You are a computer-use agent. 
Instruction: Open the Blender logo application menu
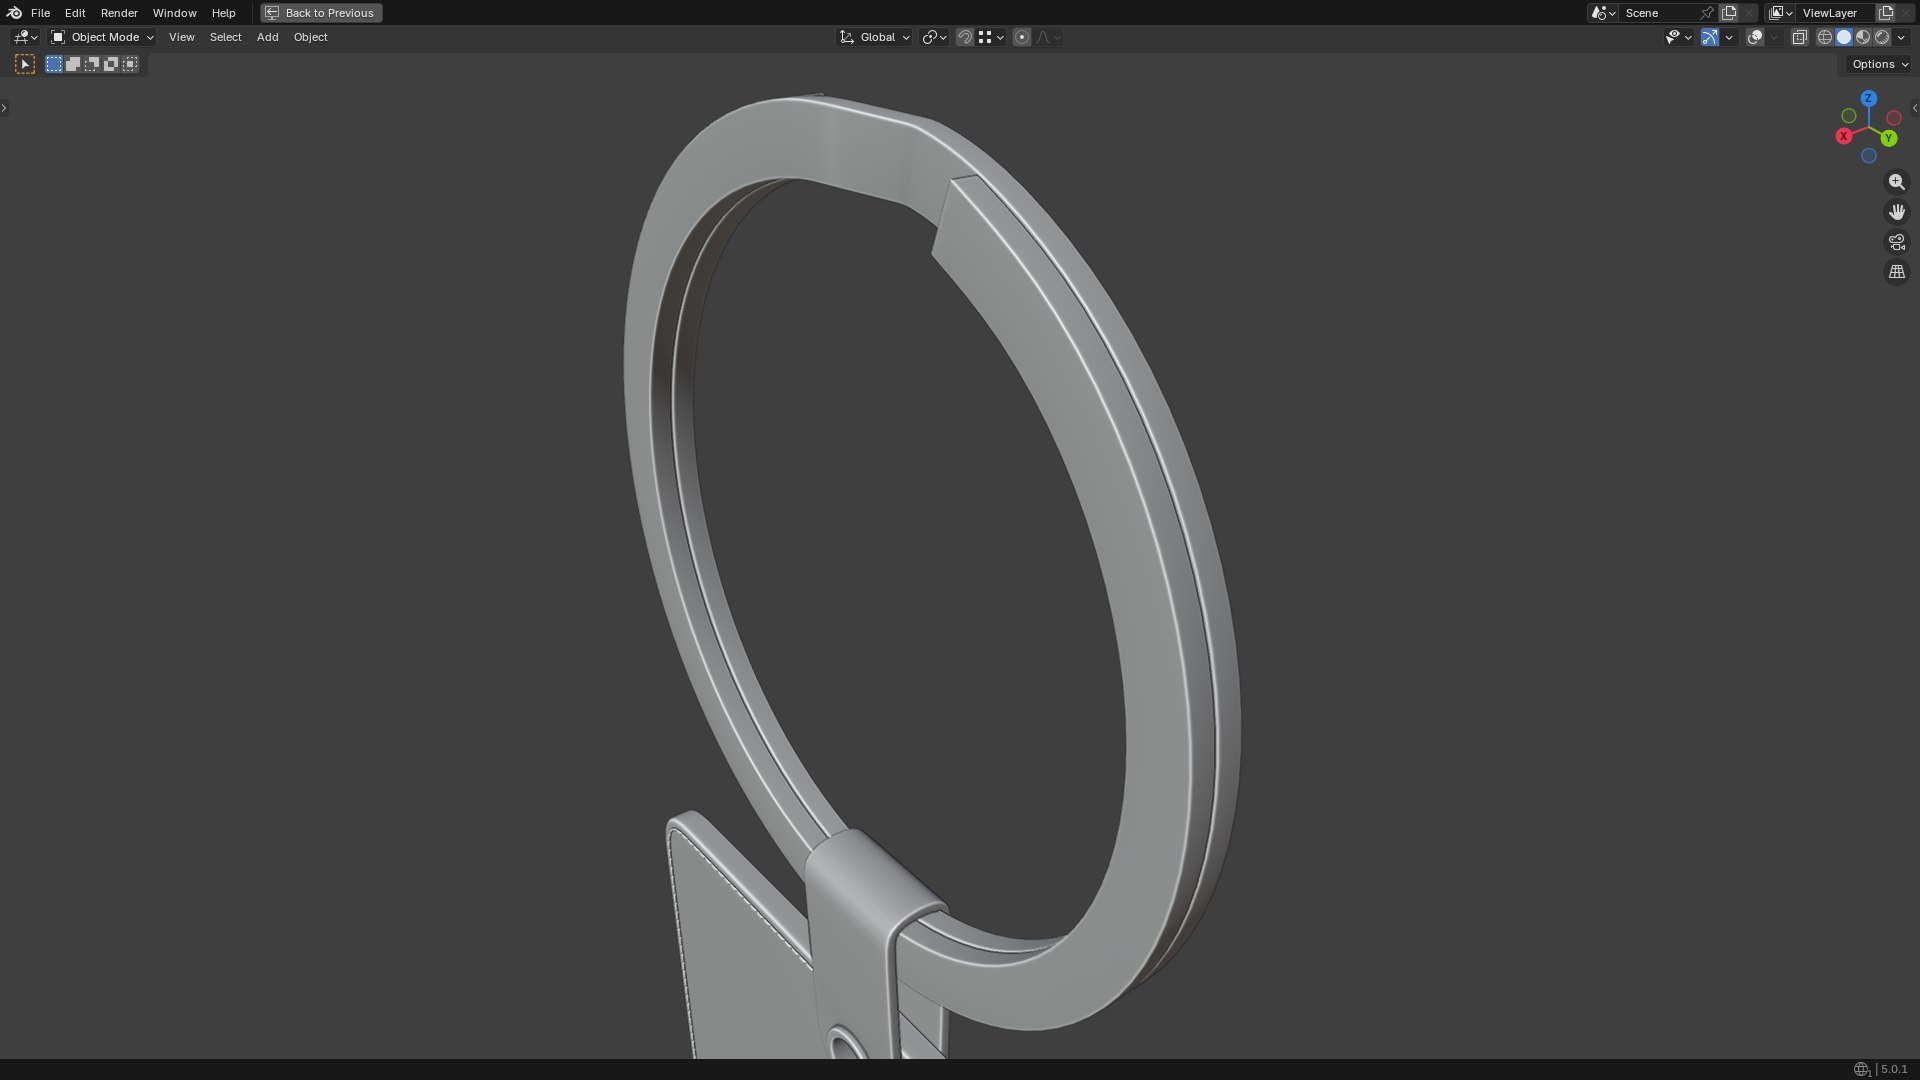(x=14, y=13)
